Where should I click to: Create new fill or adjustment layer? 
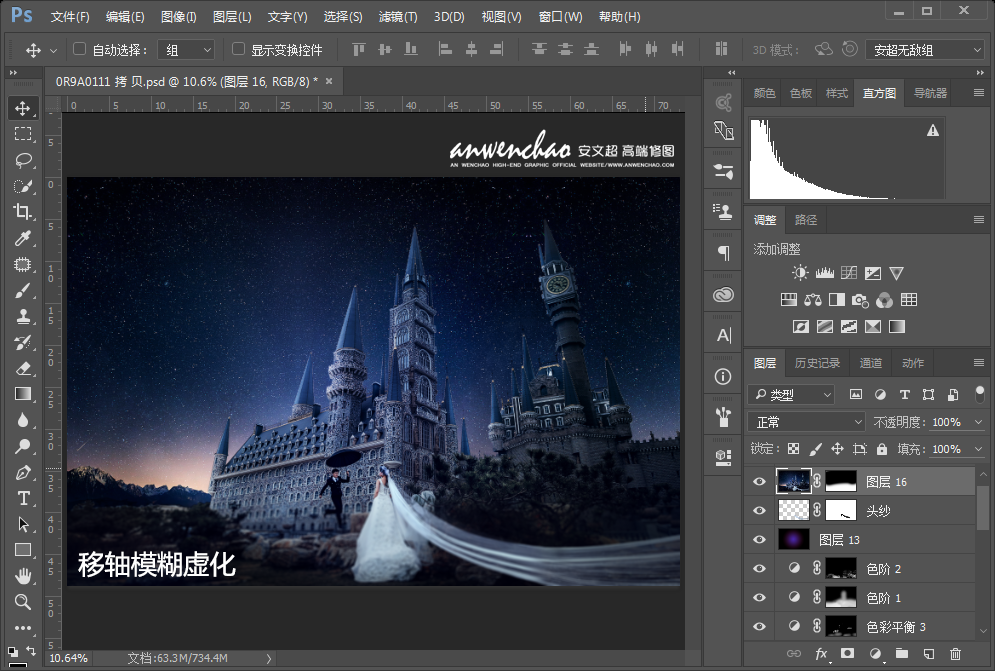click(x=875, y=653)
